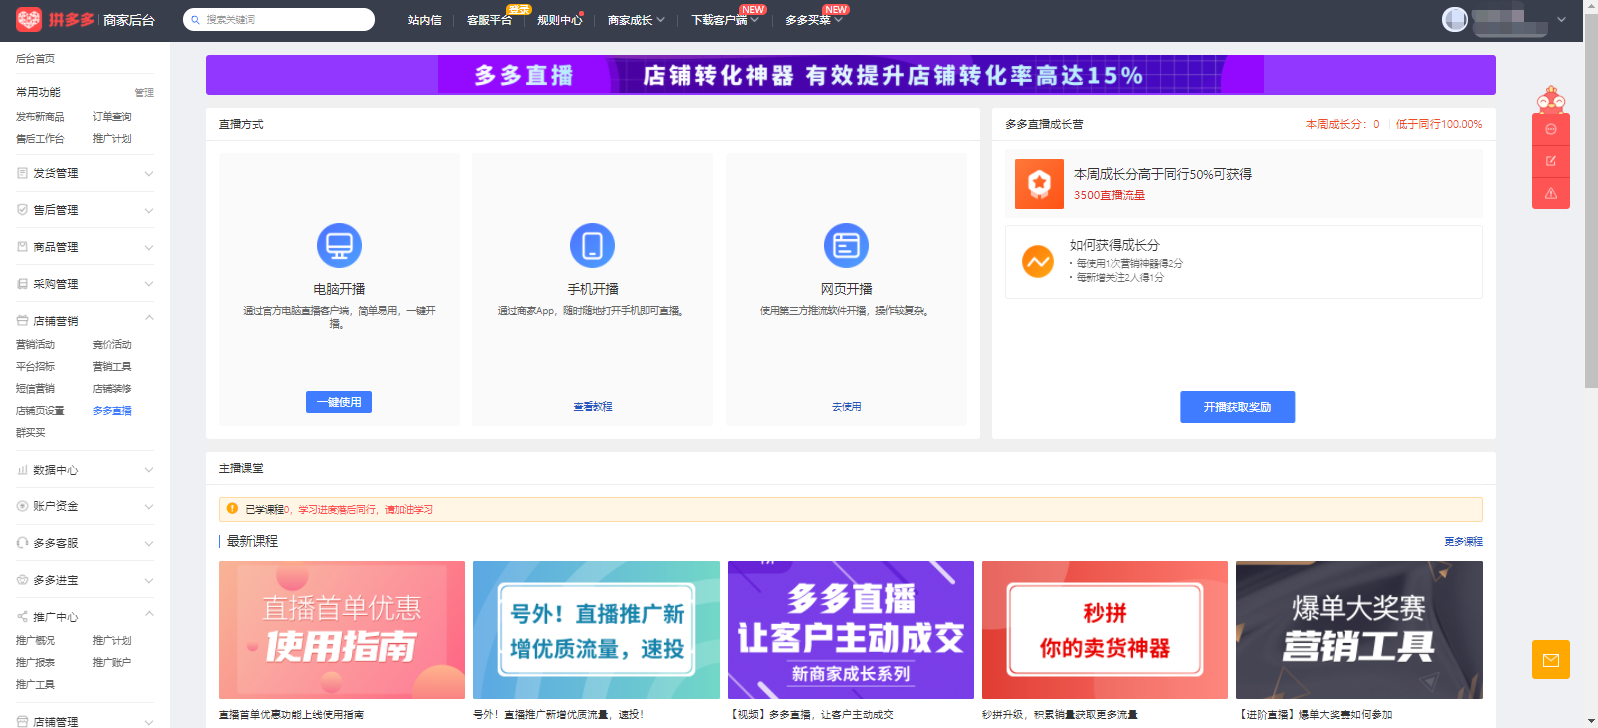Click the page vertical scrollbar
The image size is (1598, 728).
(x=1591, y=200)
